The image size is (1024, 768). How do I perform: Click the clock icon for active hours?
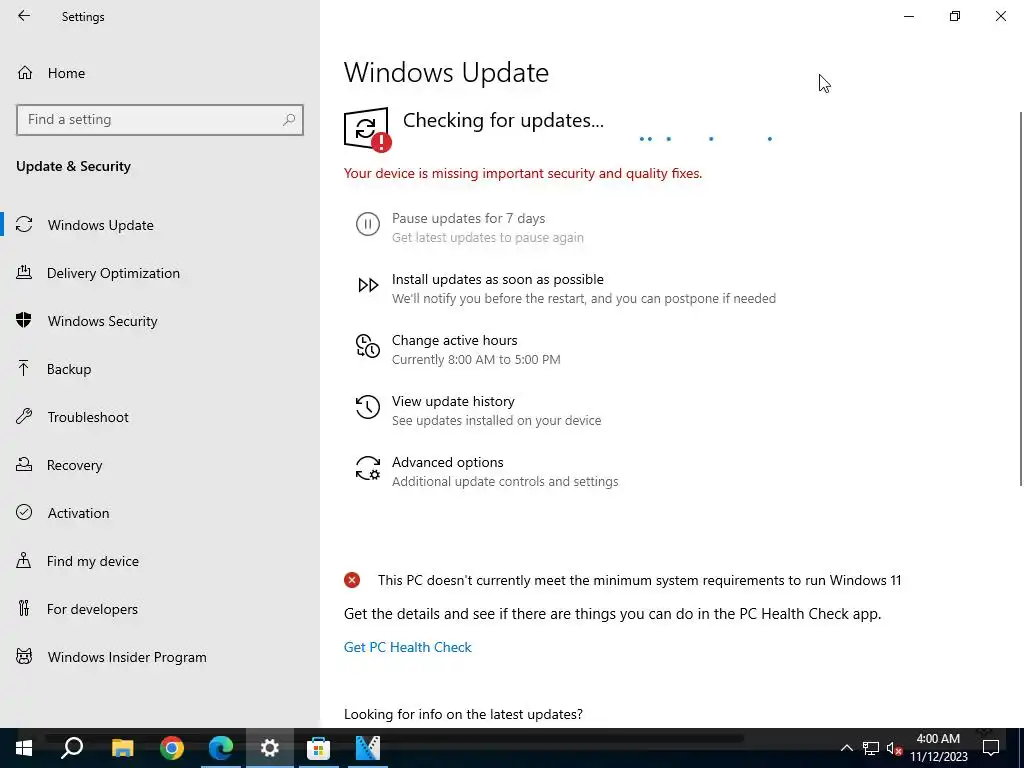(368, 346)
